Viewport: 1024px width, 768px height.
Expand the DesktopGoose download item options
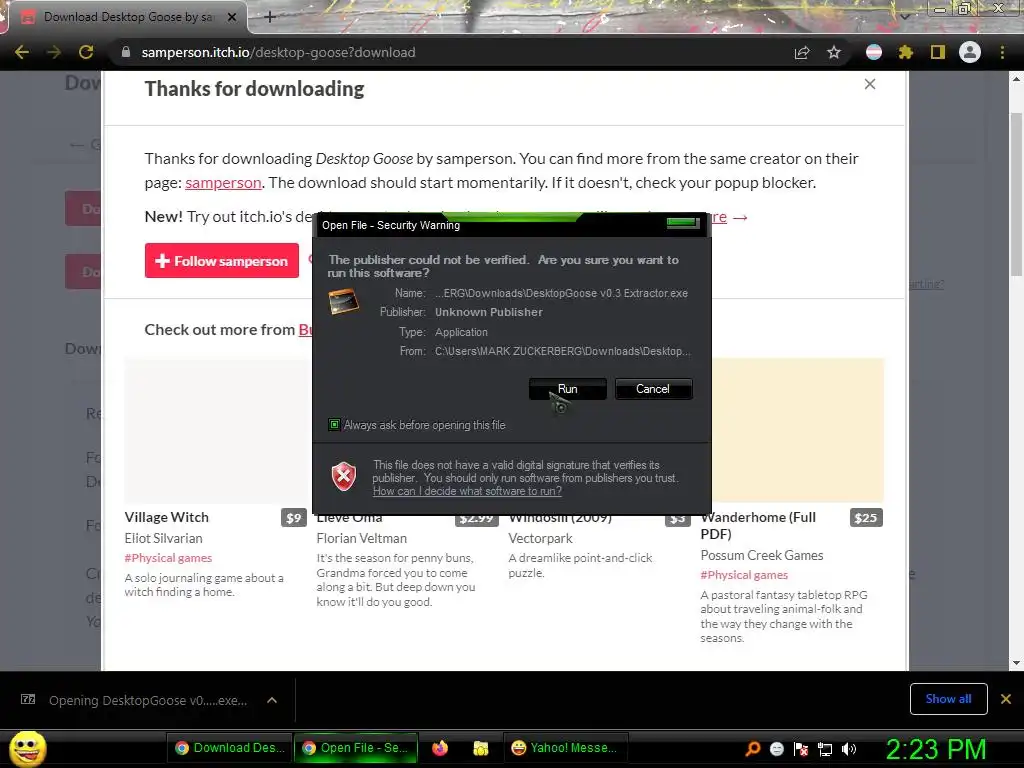(272, 700)
